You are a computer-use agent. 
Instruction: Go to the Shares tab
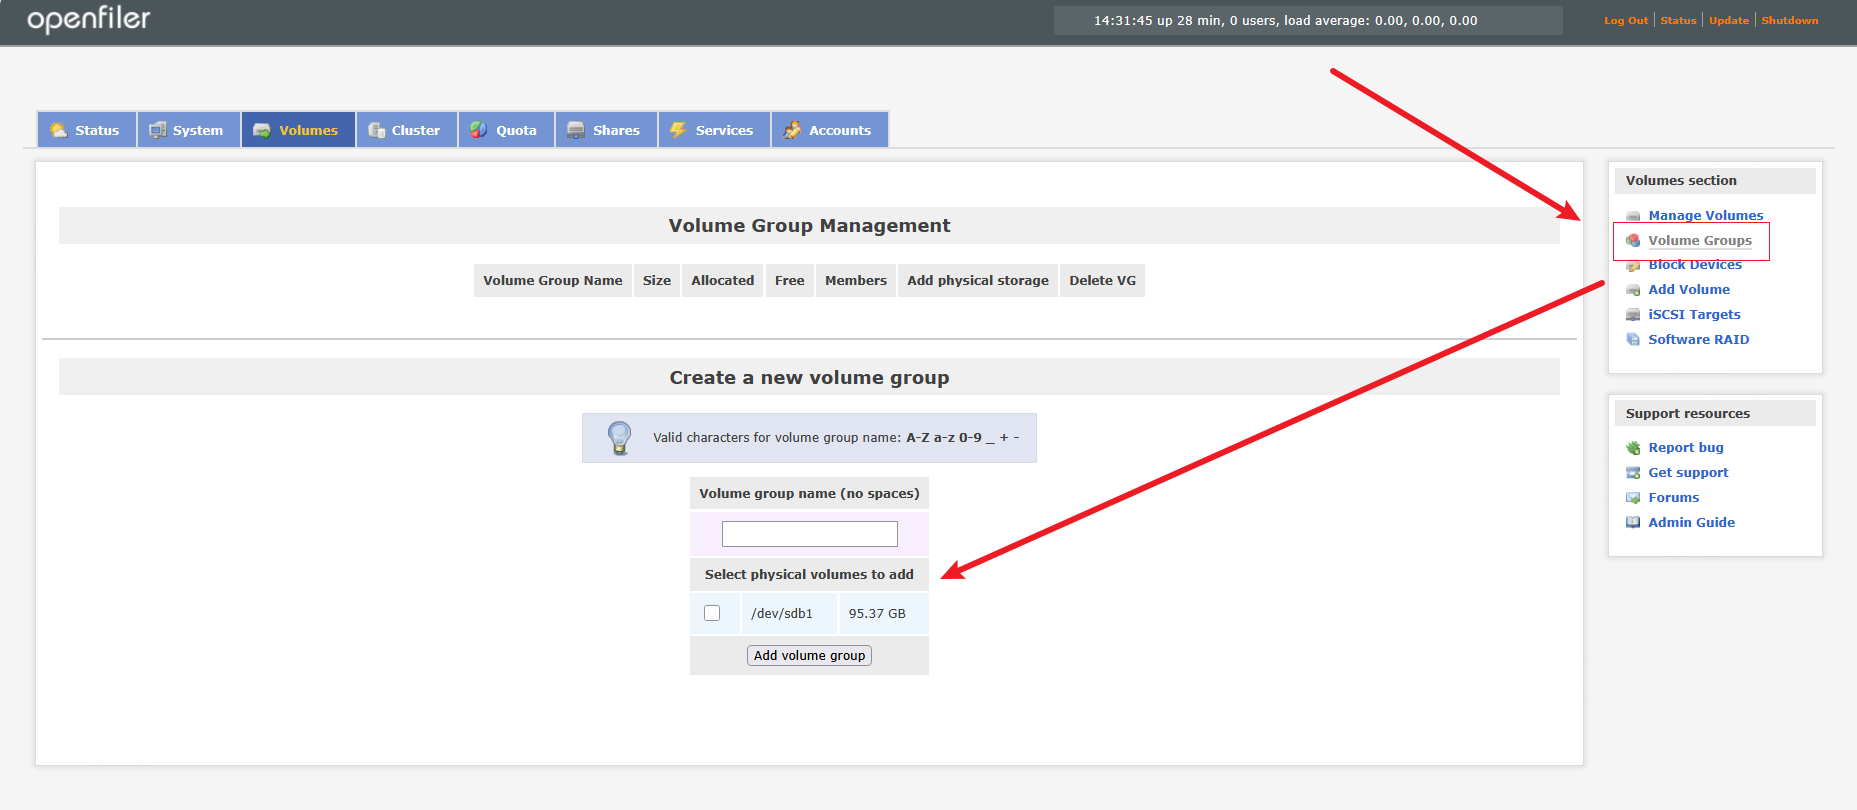point(606,130)
